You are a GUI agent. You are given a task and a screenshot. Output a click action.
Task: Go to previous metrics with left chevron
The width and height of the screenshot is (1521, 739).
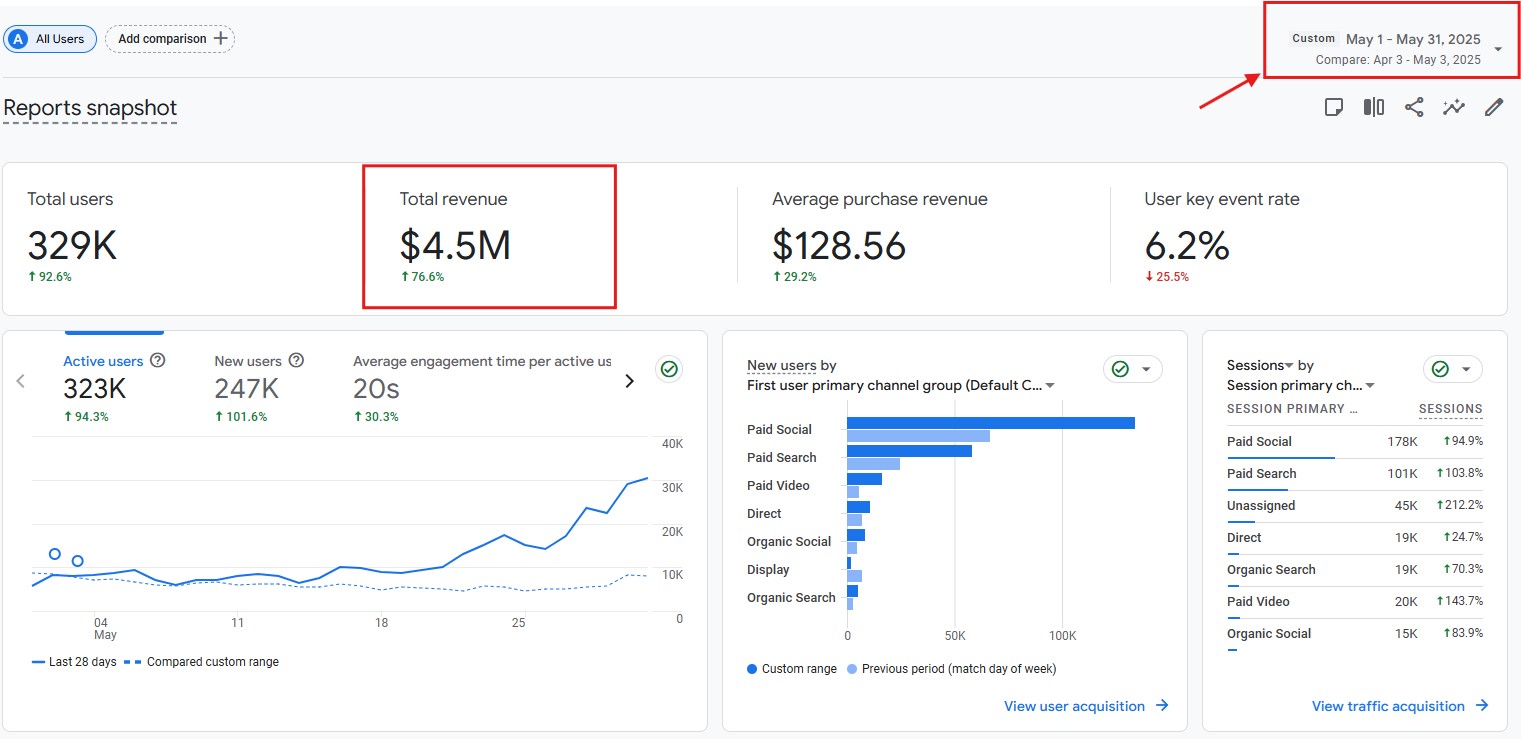pyautogui.click(x=21, y=380)
